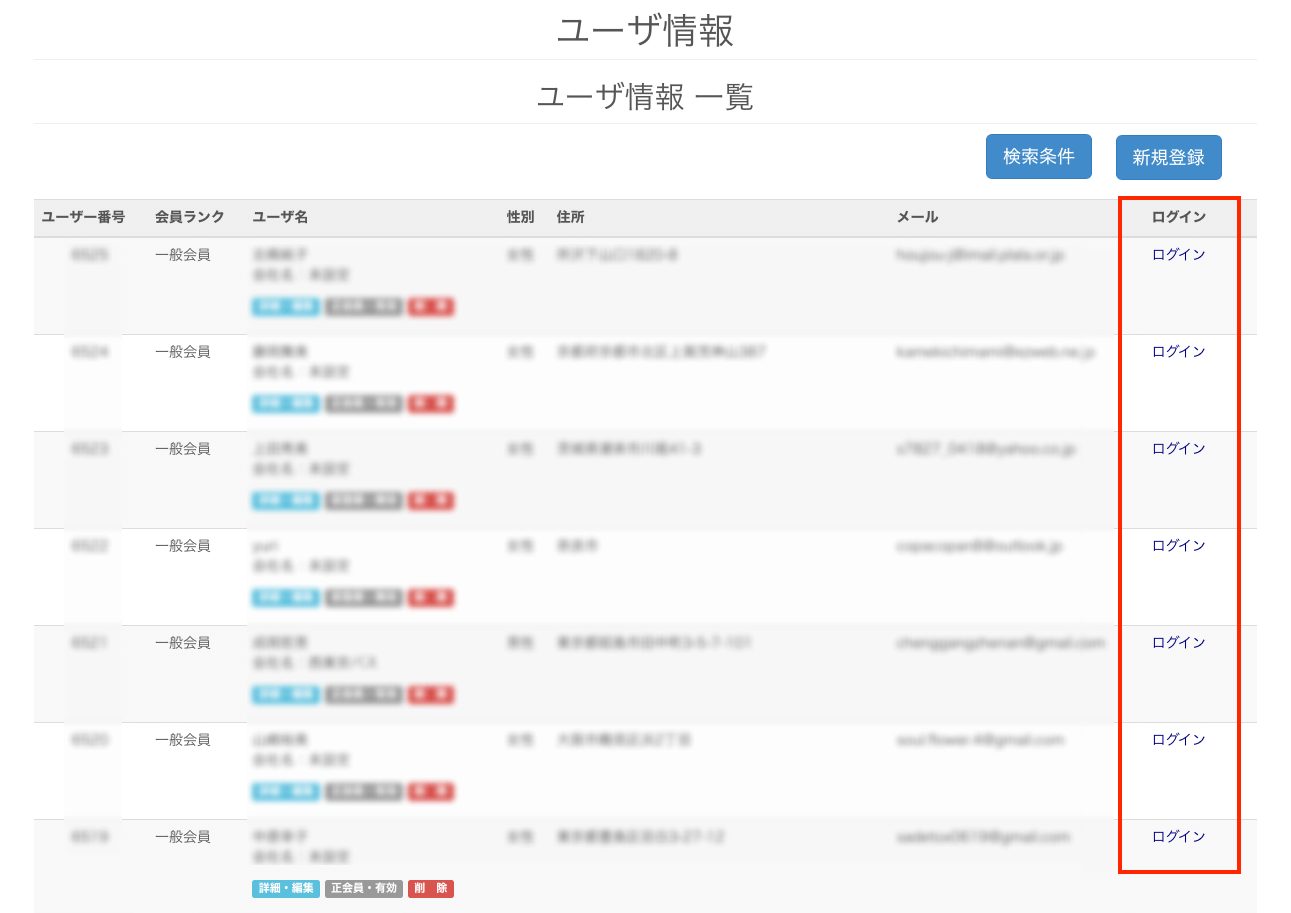
Task: Select the メール column header
Action: tap(917, 217)
